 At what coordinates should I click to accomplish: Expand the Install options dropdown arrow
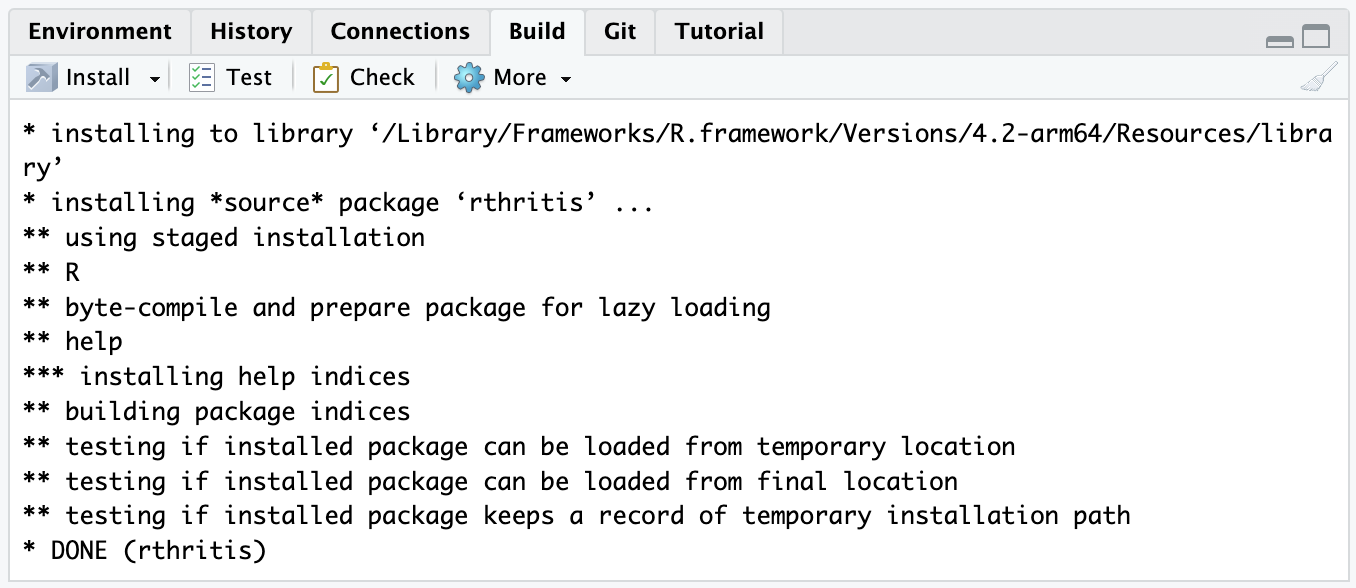[155, 79]
